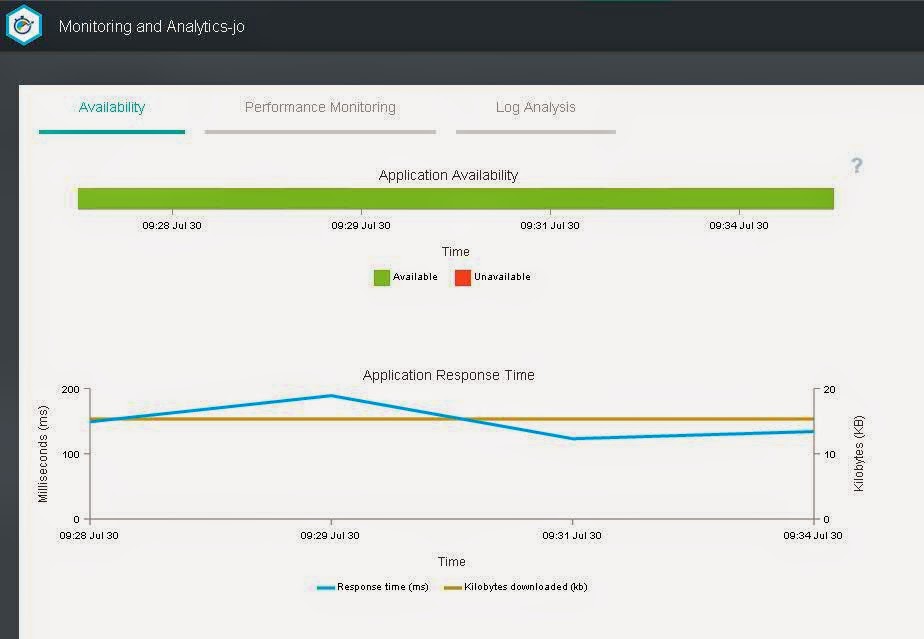Toggle the Response time (ms) legend entry
Image resolution: width=924 pixels, height=639 pixels.
point(373,587)
